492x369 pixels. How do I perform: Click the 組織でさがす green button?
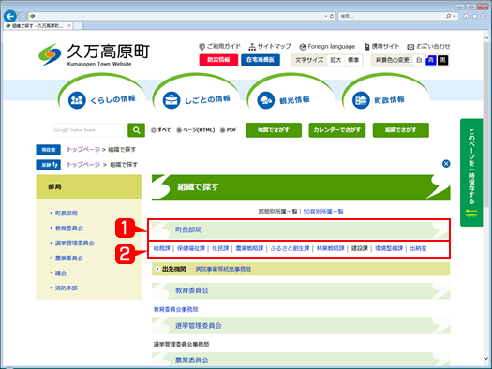[x=401, y=130]
